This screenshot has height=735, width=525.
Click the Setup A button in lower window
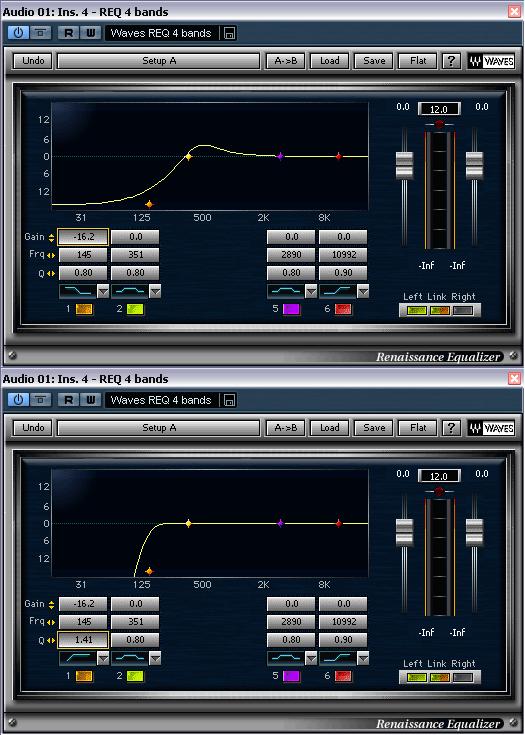pos(158,428)
